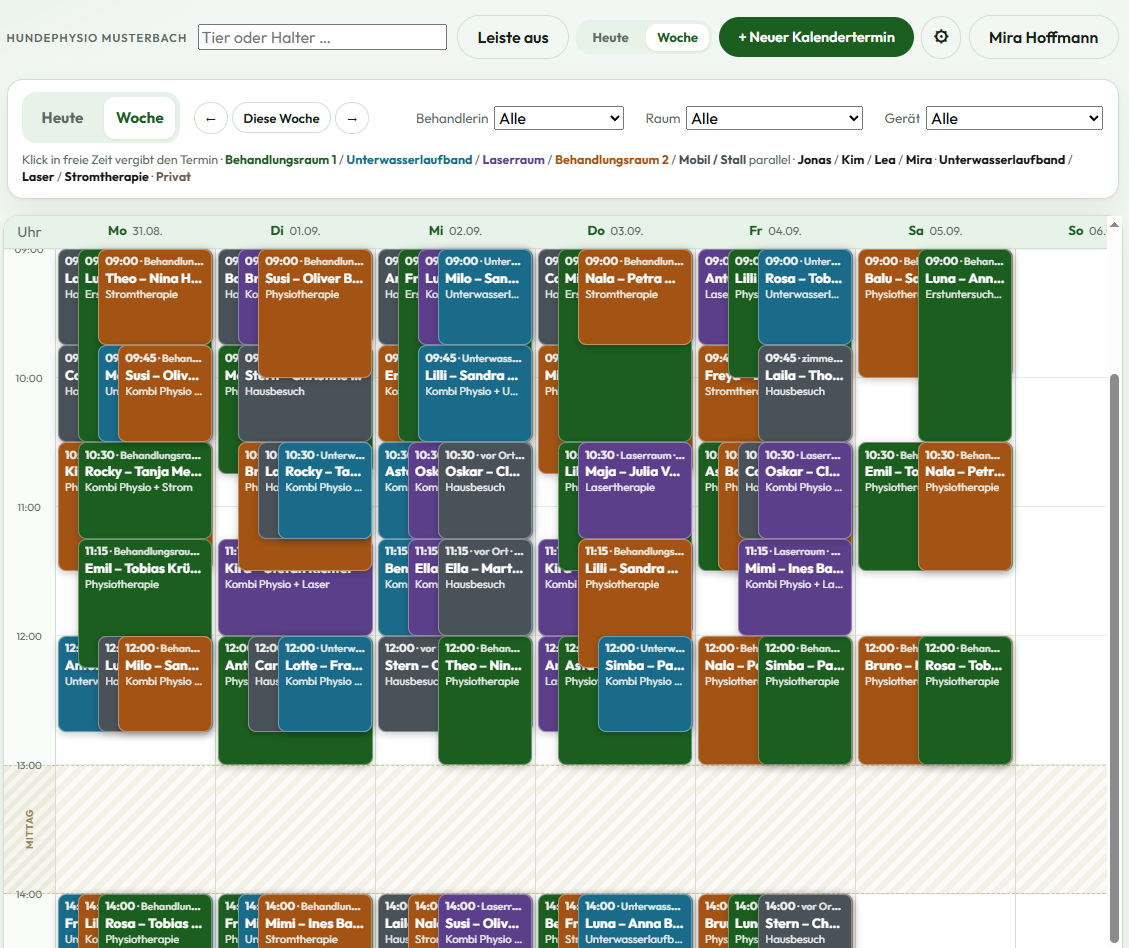Go to next week with right arrow

(x=352, y=118)
